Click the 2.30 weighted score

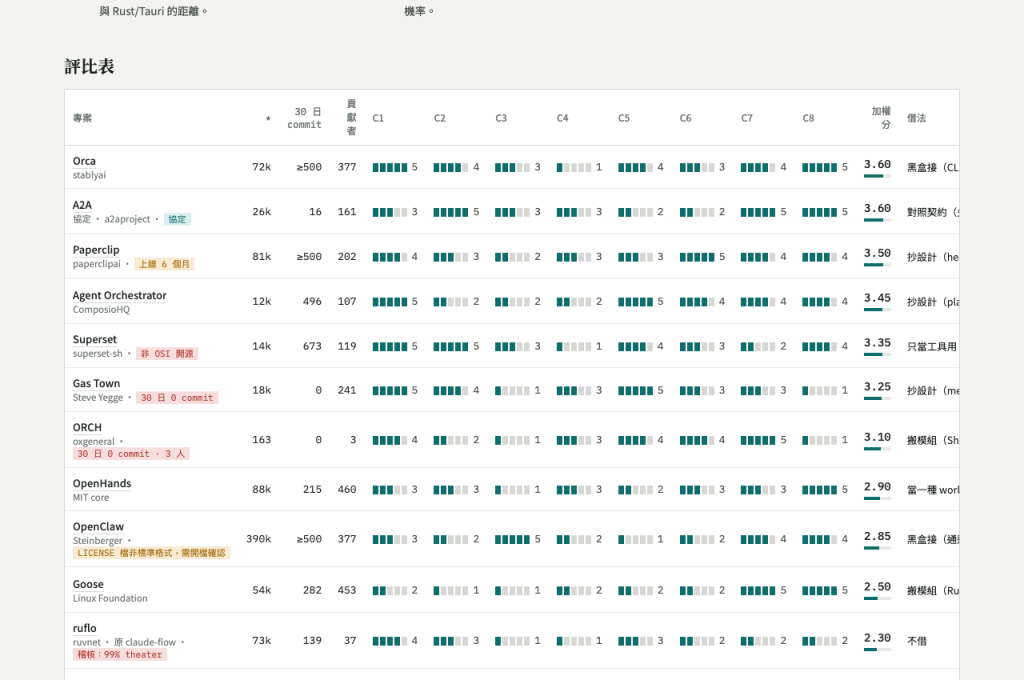click(x=877, y=638)
